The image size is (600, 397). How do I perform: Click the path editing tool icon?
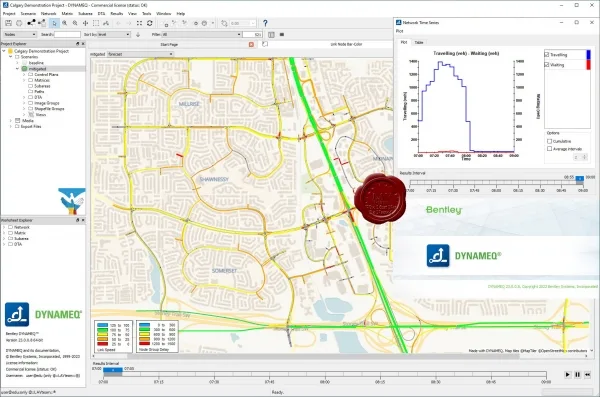(106, 23)
